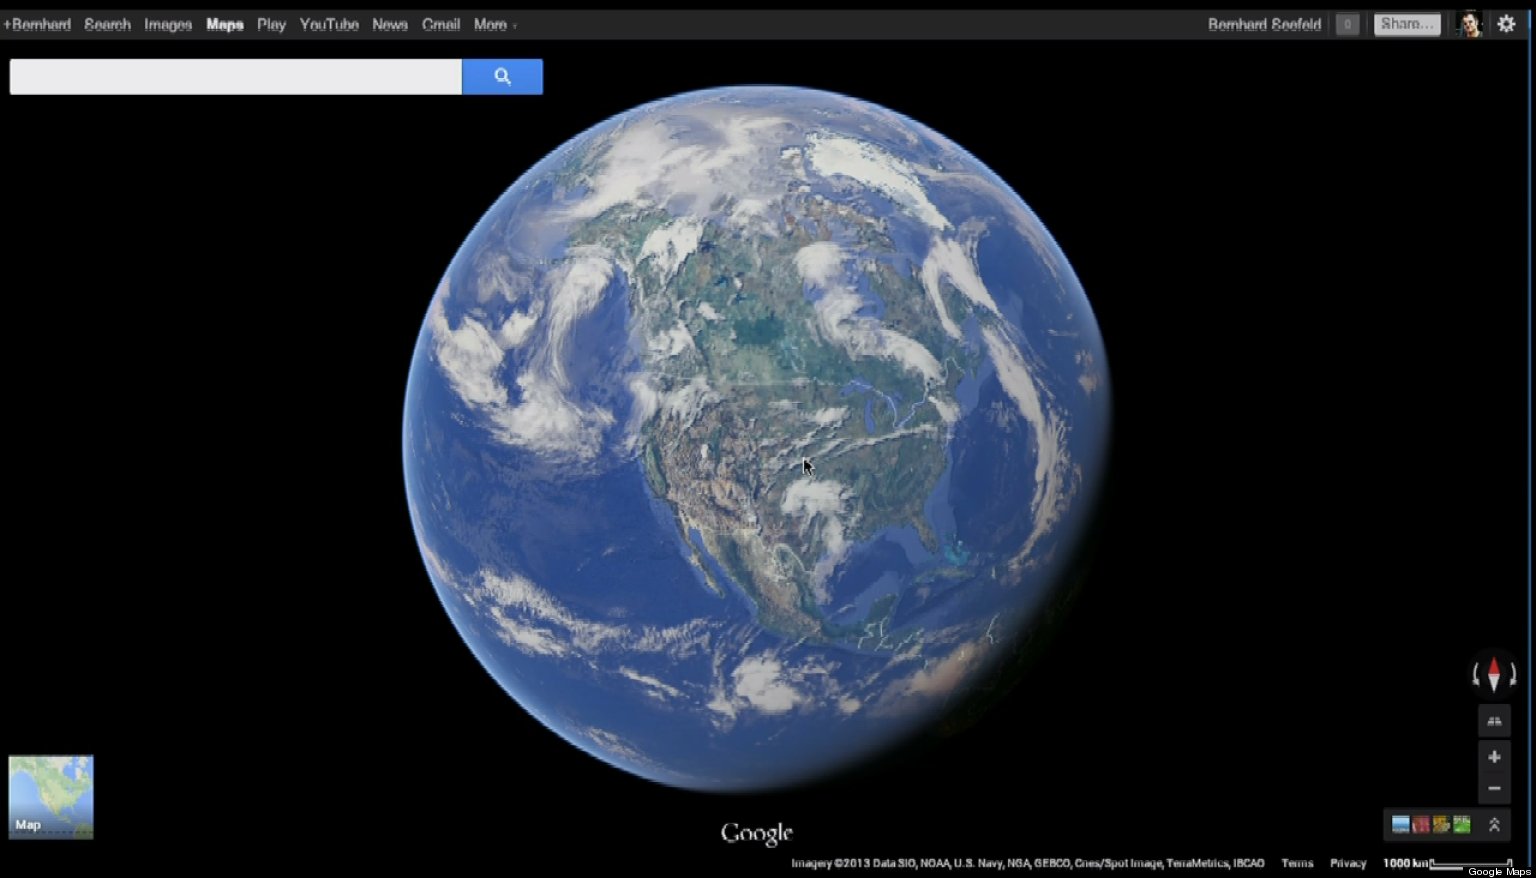Go to YouTube in top bar

(x=329, y=24)
